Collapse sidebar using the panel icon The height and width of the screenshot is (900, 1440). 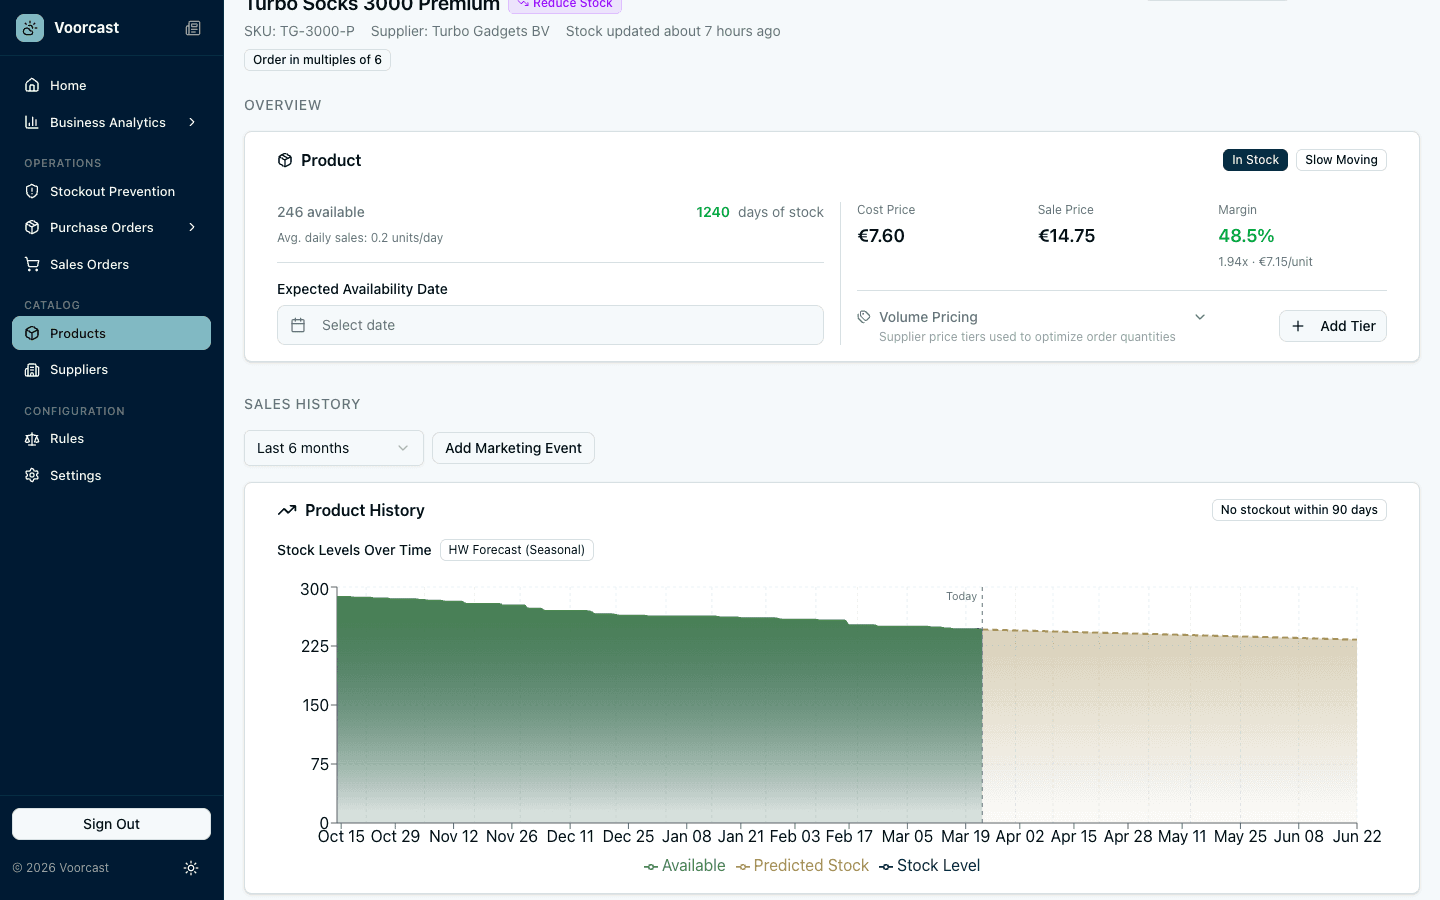[193, 28]
